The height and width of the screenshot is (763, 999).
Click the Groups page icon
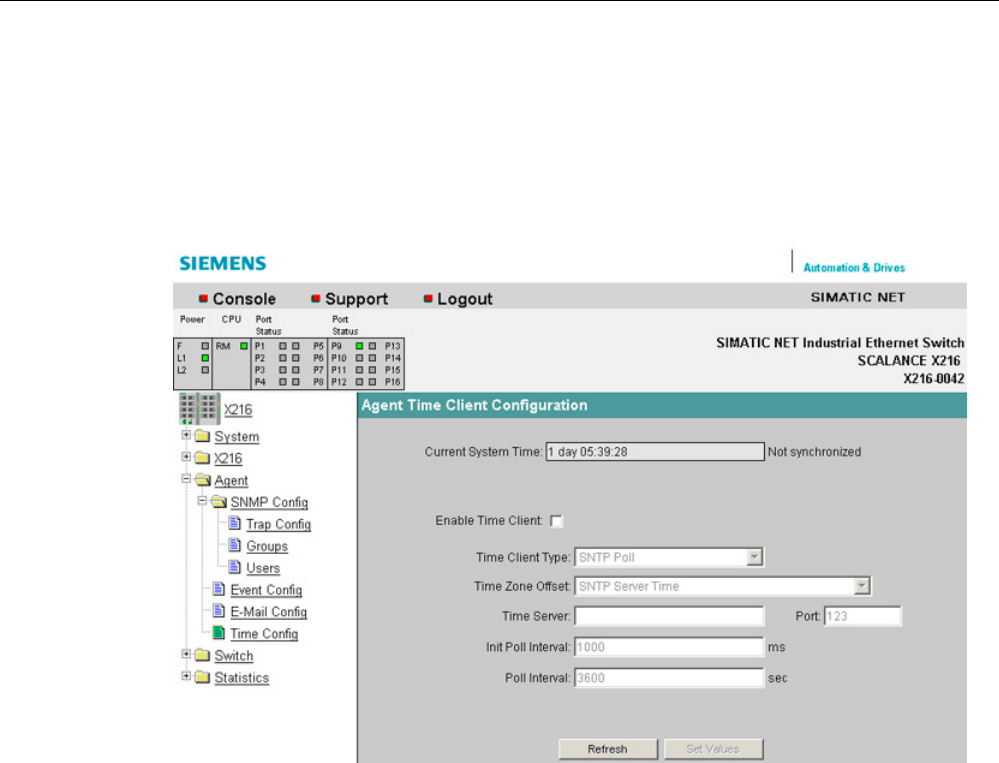(x=234, y=545)
